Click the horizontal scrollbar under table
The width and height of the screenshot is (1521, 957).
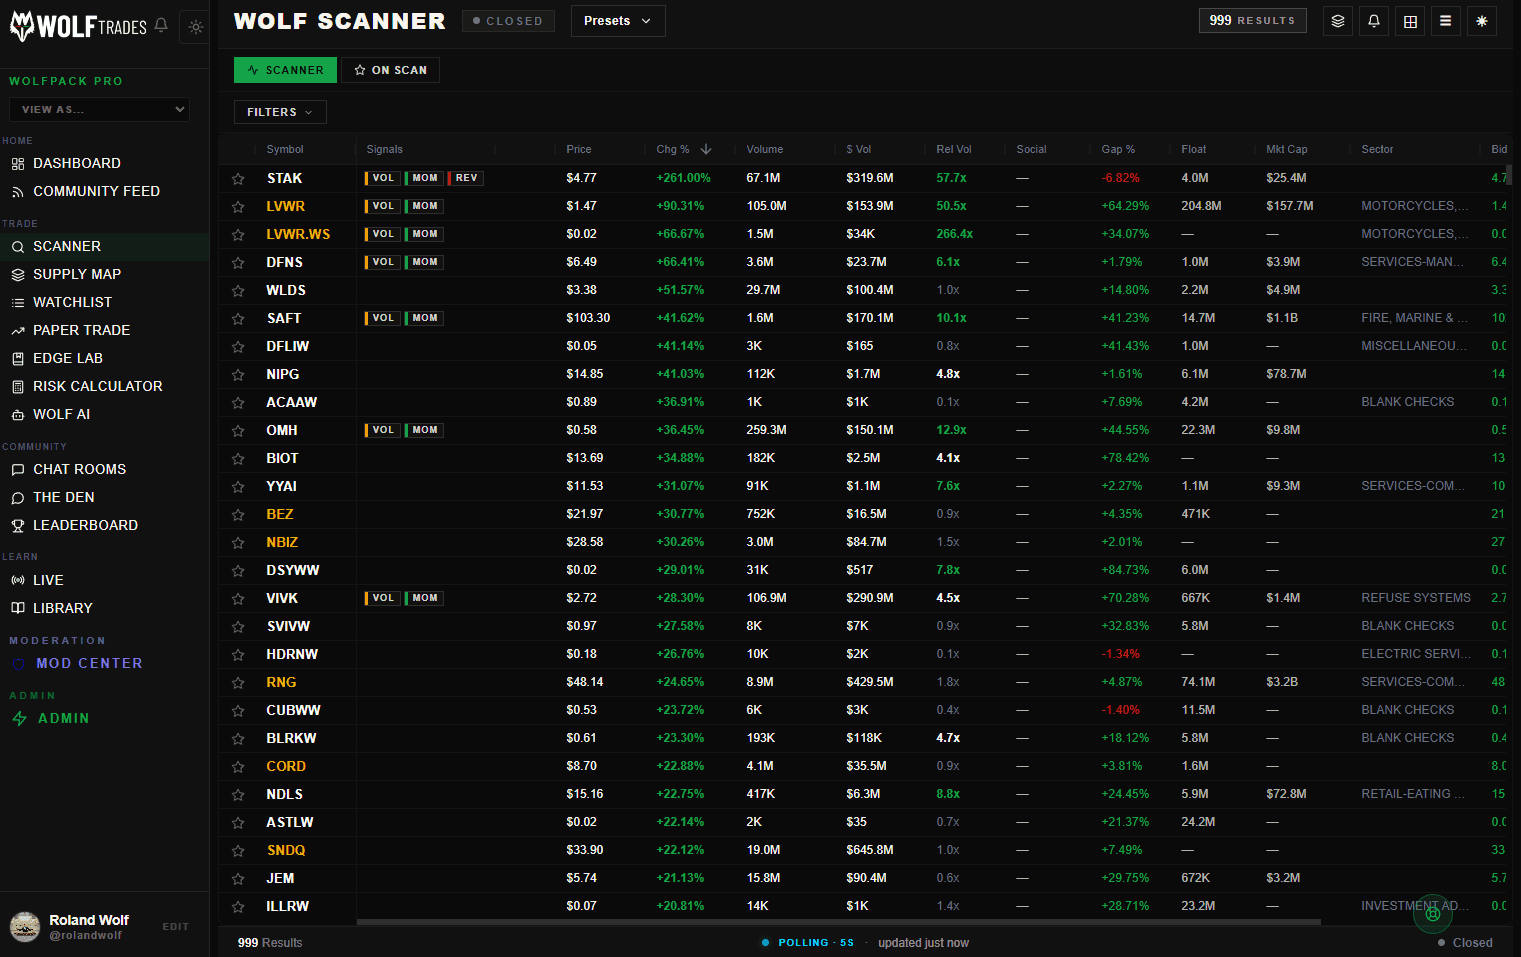click(x=839, y=922)
